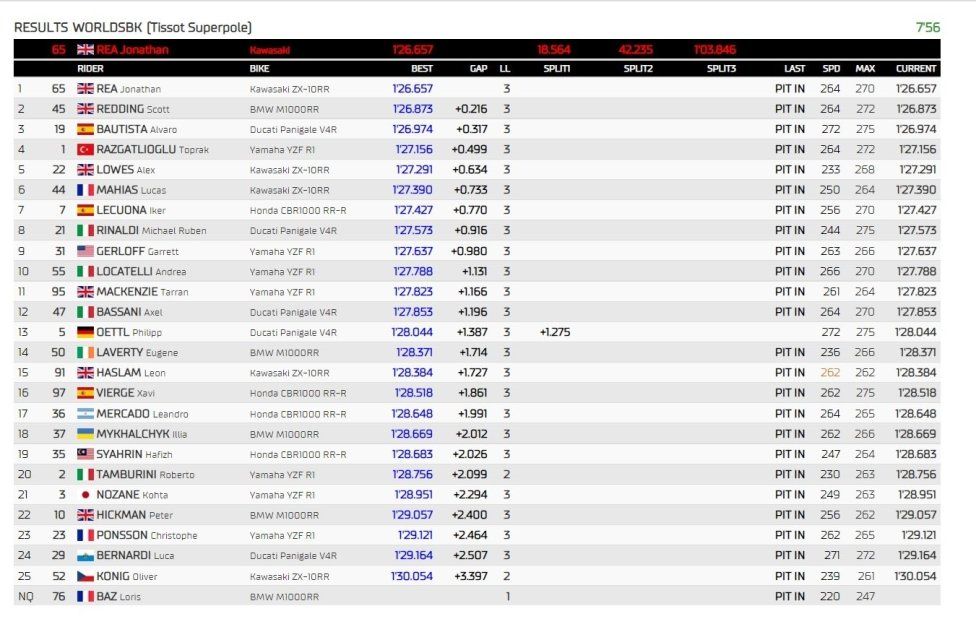The image size is (976, 619).
Task: Click the UK flag beside HASLAM Leon
Action: click(x=85, y=372)
